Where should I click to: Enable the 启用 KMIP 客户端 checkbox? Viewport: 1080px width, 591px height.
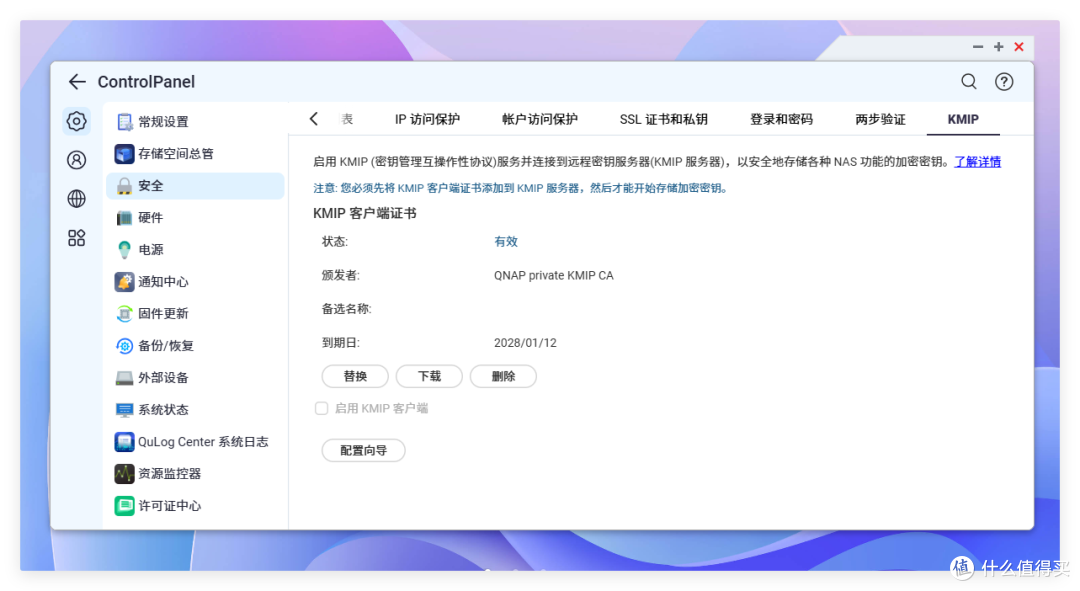click(x=322, y=408)
